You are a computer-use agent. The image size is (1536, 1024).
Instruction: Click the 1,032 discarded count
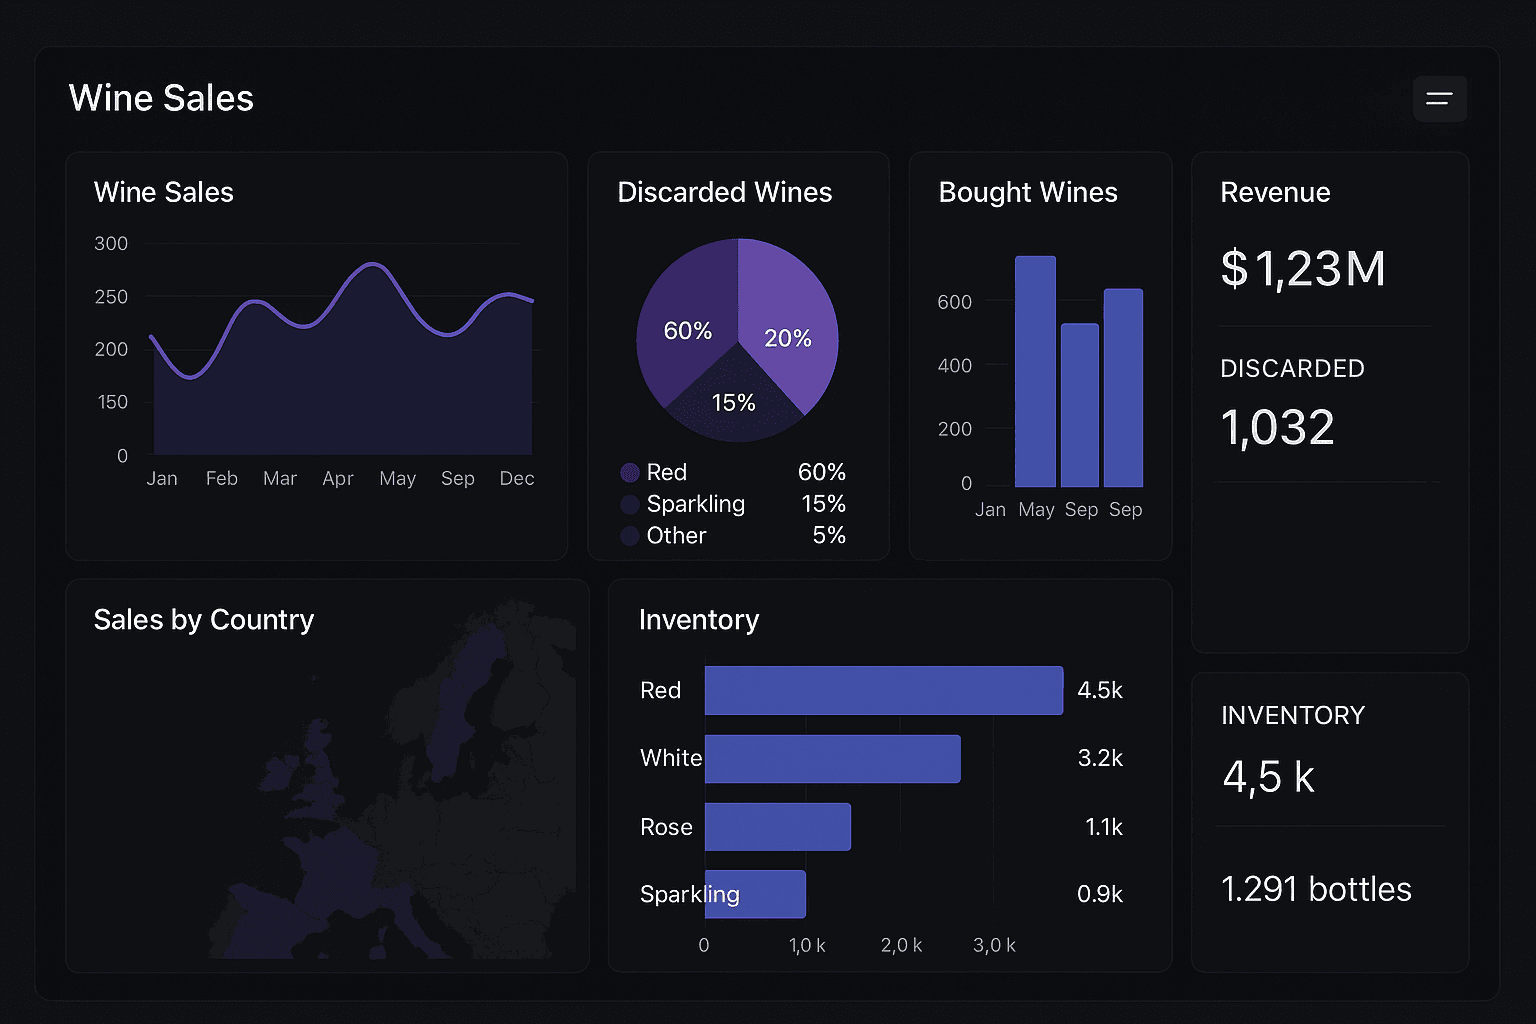point(1277,428)
